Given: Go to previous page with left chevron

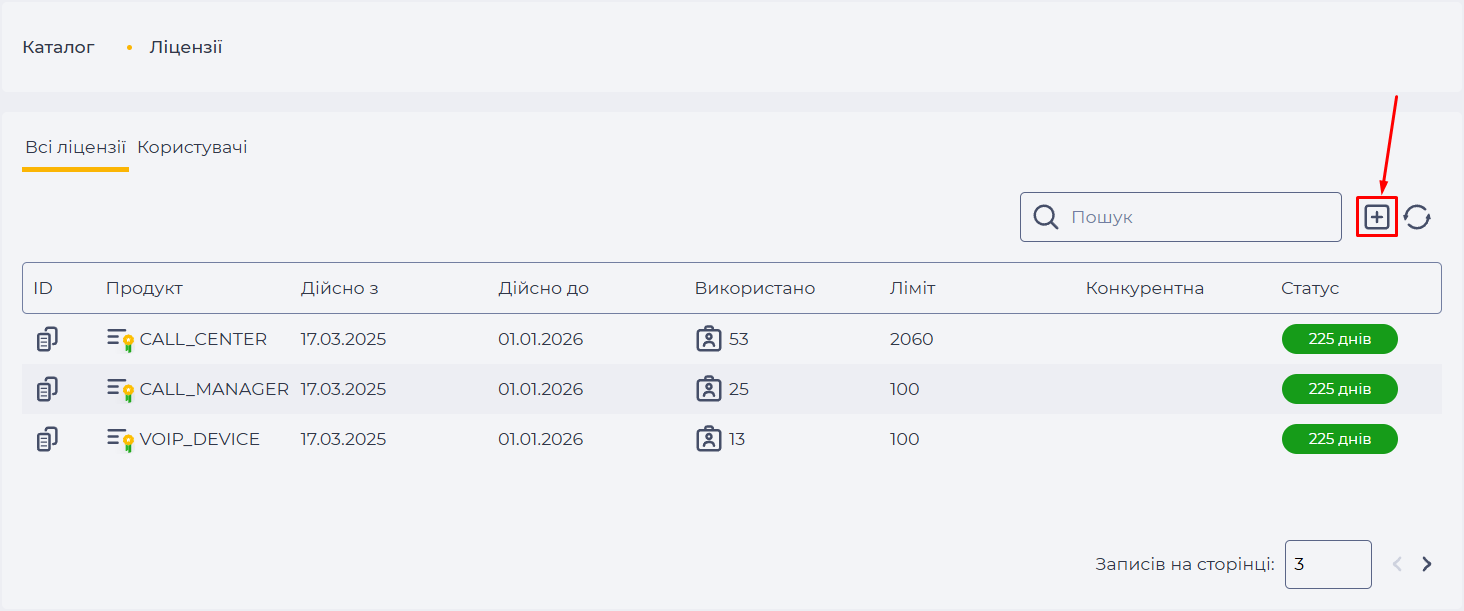Looking at the screenshot, I should [x=1398, y=564].
